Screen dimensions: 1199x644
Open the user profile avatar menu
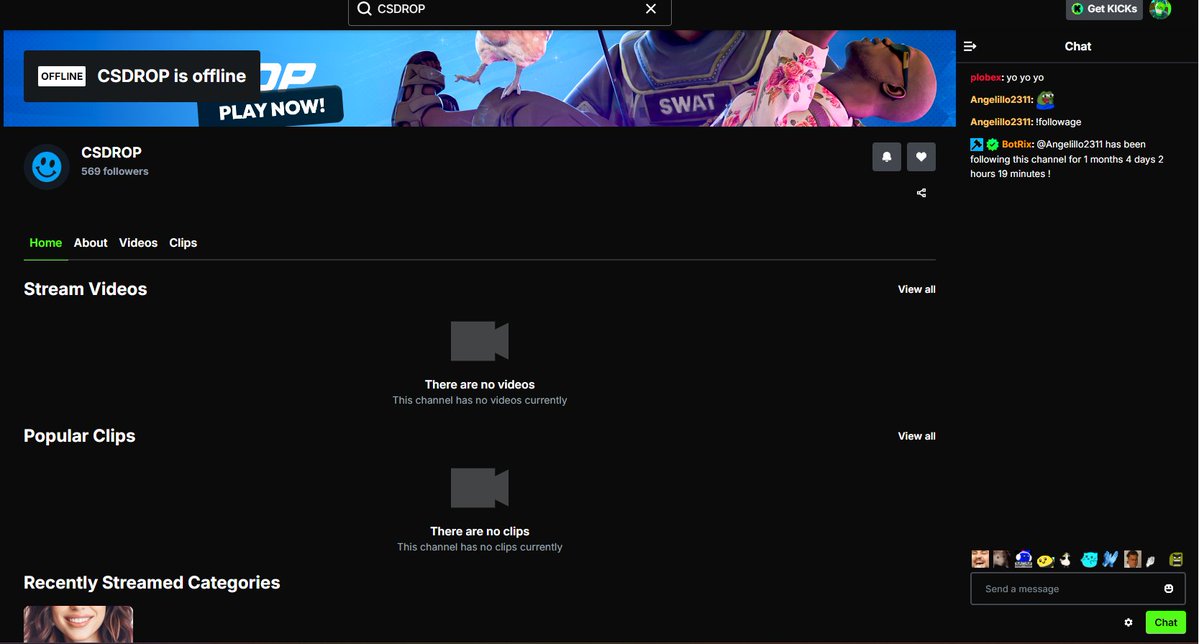coord(1160,8)
